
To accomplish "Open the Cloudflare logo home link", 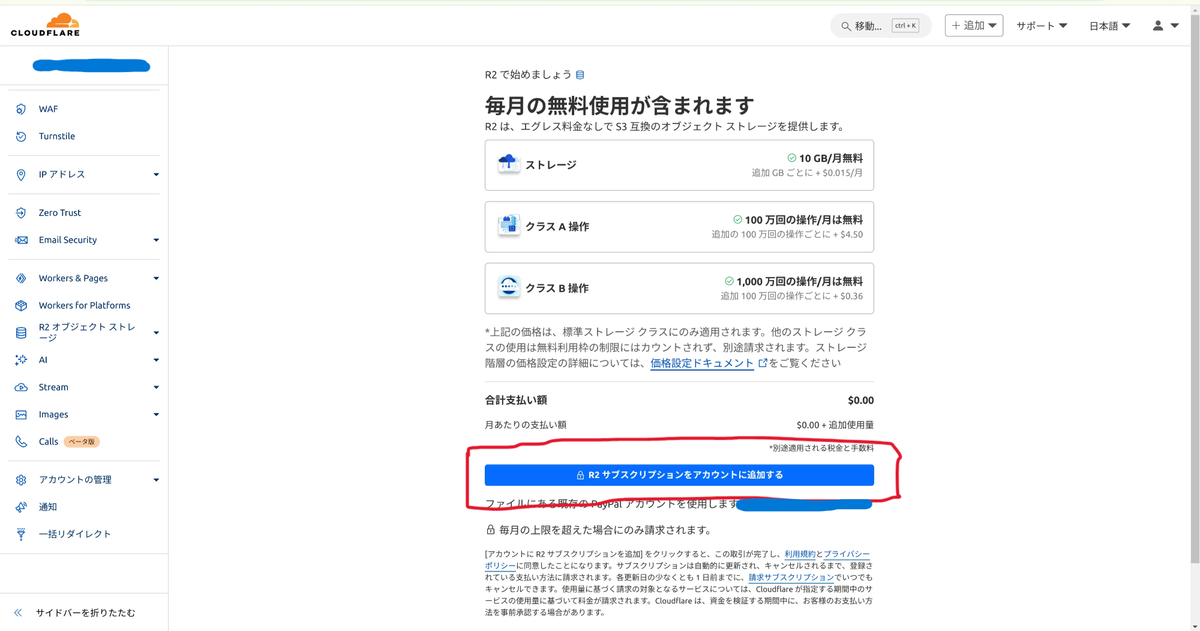I will (x=44, y=25).
